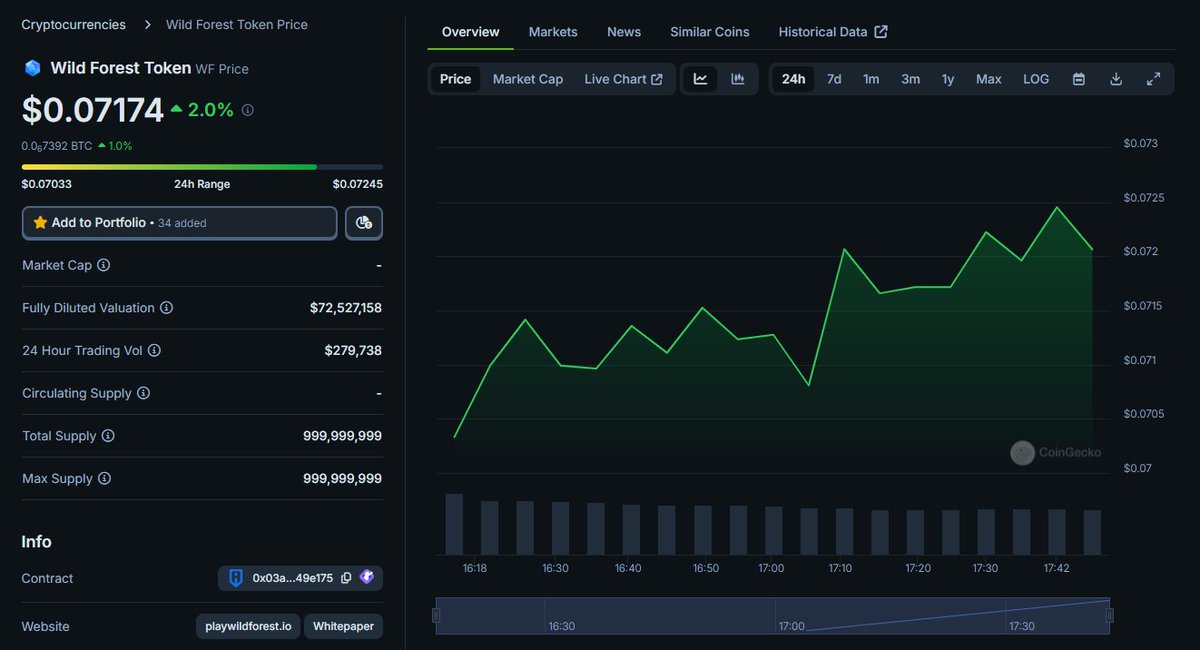Show Total Supply info icon

[108, 436]
